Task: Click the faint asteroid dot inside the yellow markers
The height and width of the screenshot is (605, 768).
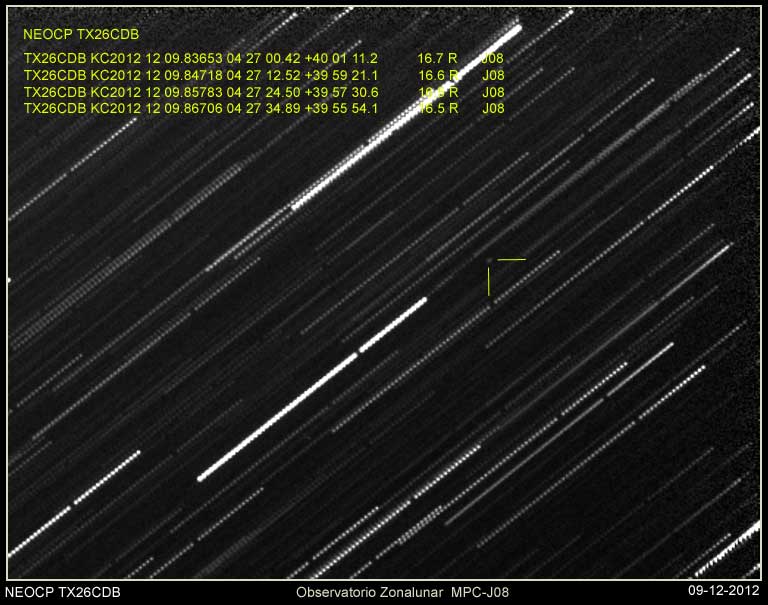Action: pyautogui.click(x=489, y=261)
